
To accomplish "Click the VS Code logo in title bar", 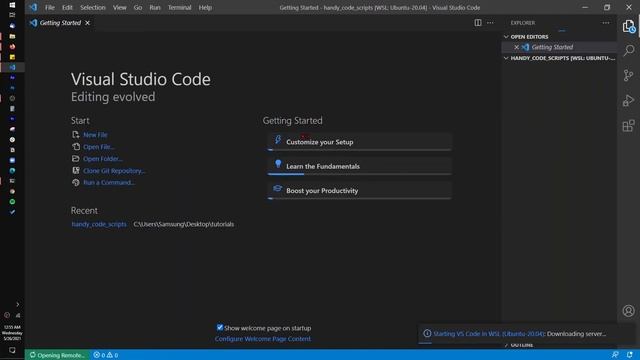I will point(33,7).
